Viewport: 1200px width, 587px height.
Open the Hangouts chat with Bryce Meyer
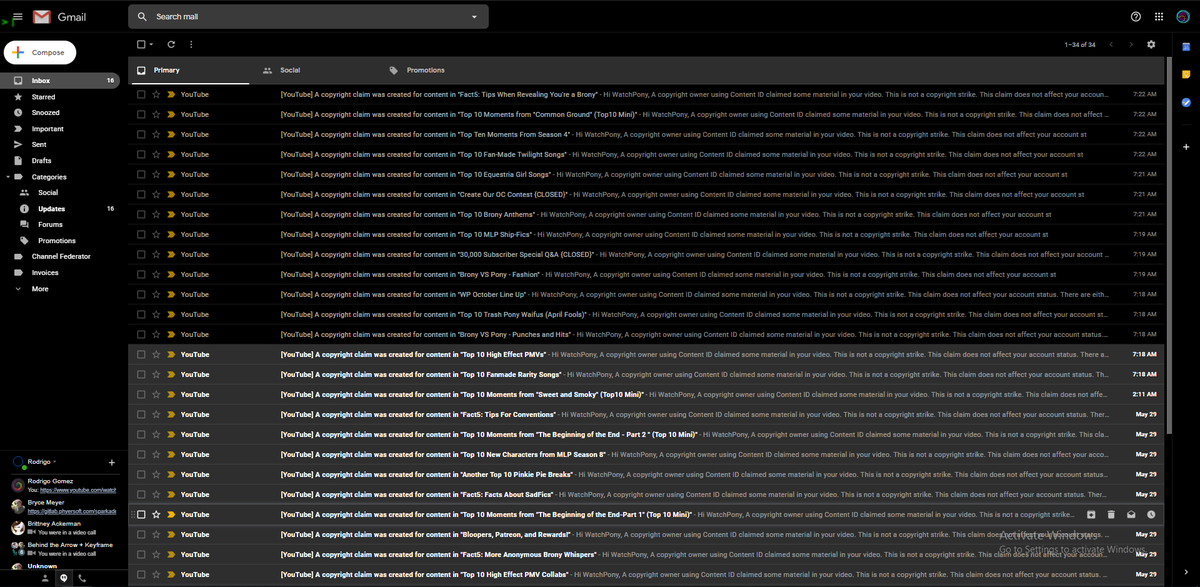pyautogui.click(x=62, y=506)
